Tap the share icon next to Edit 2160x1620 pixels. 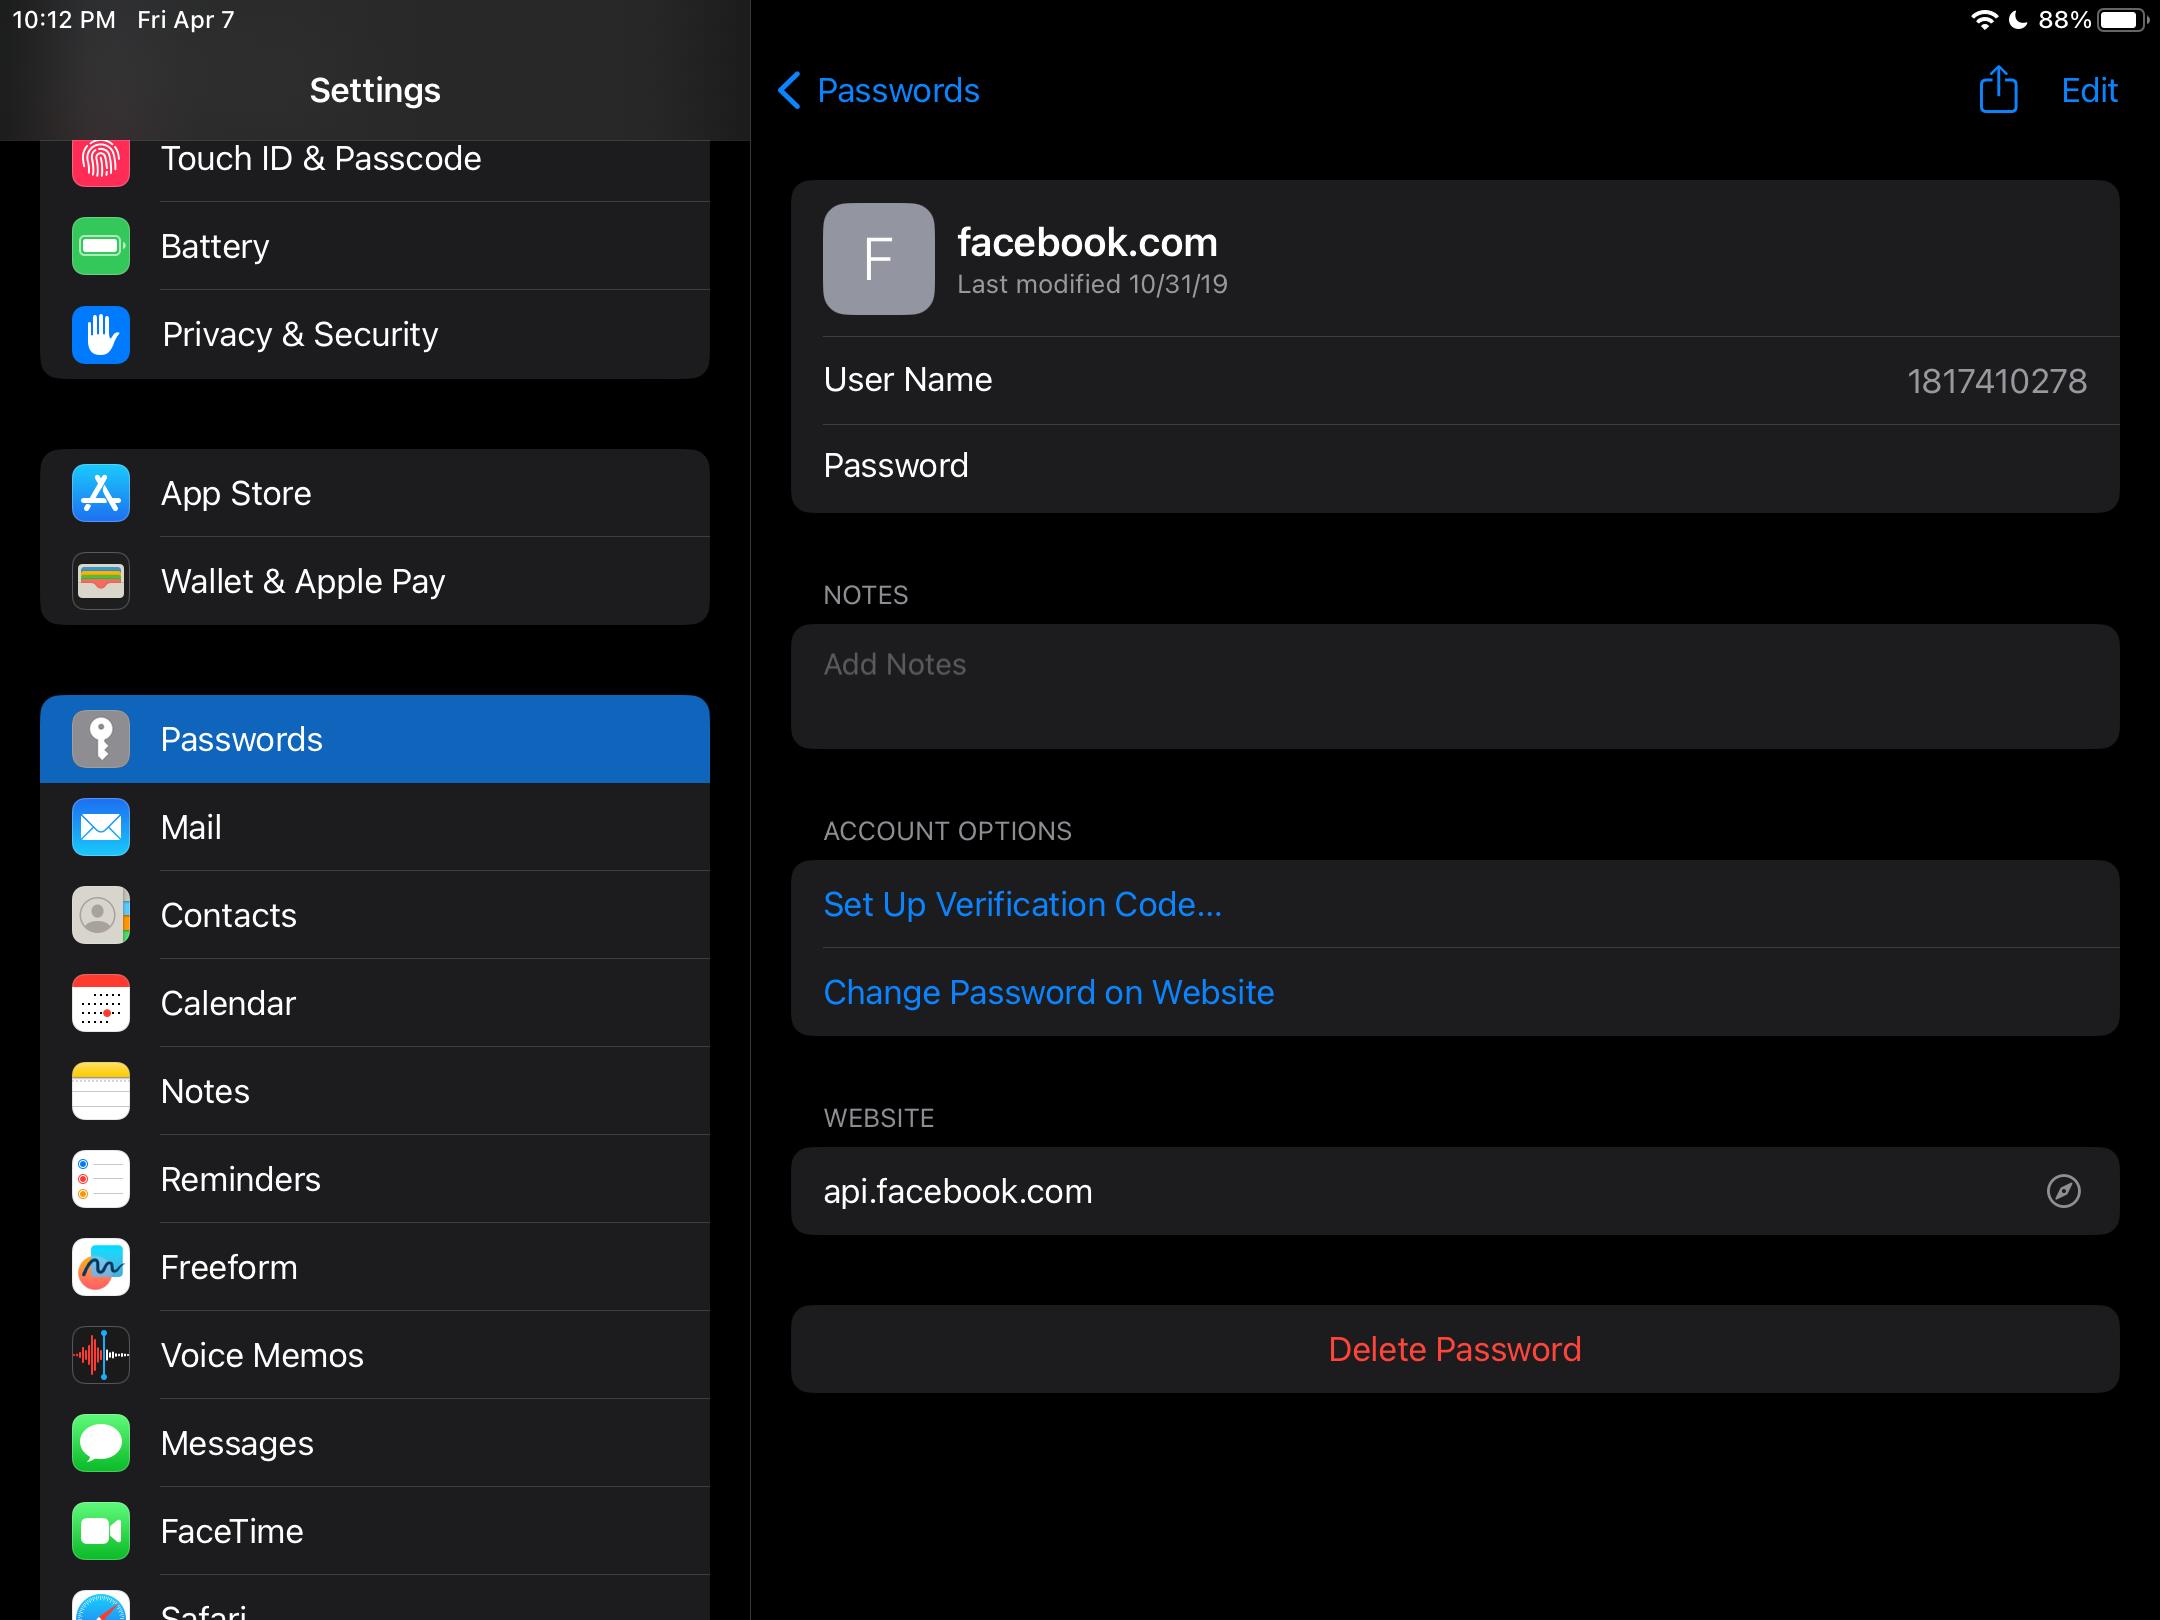tap(1998, 91)
